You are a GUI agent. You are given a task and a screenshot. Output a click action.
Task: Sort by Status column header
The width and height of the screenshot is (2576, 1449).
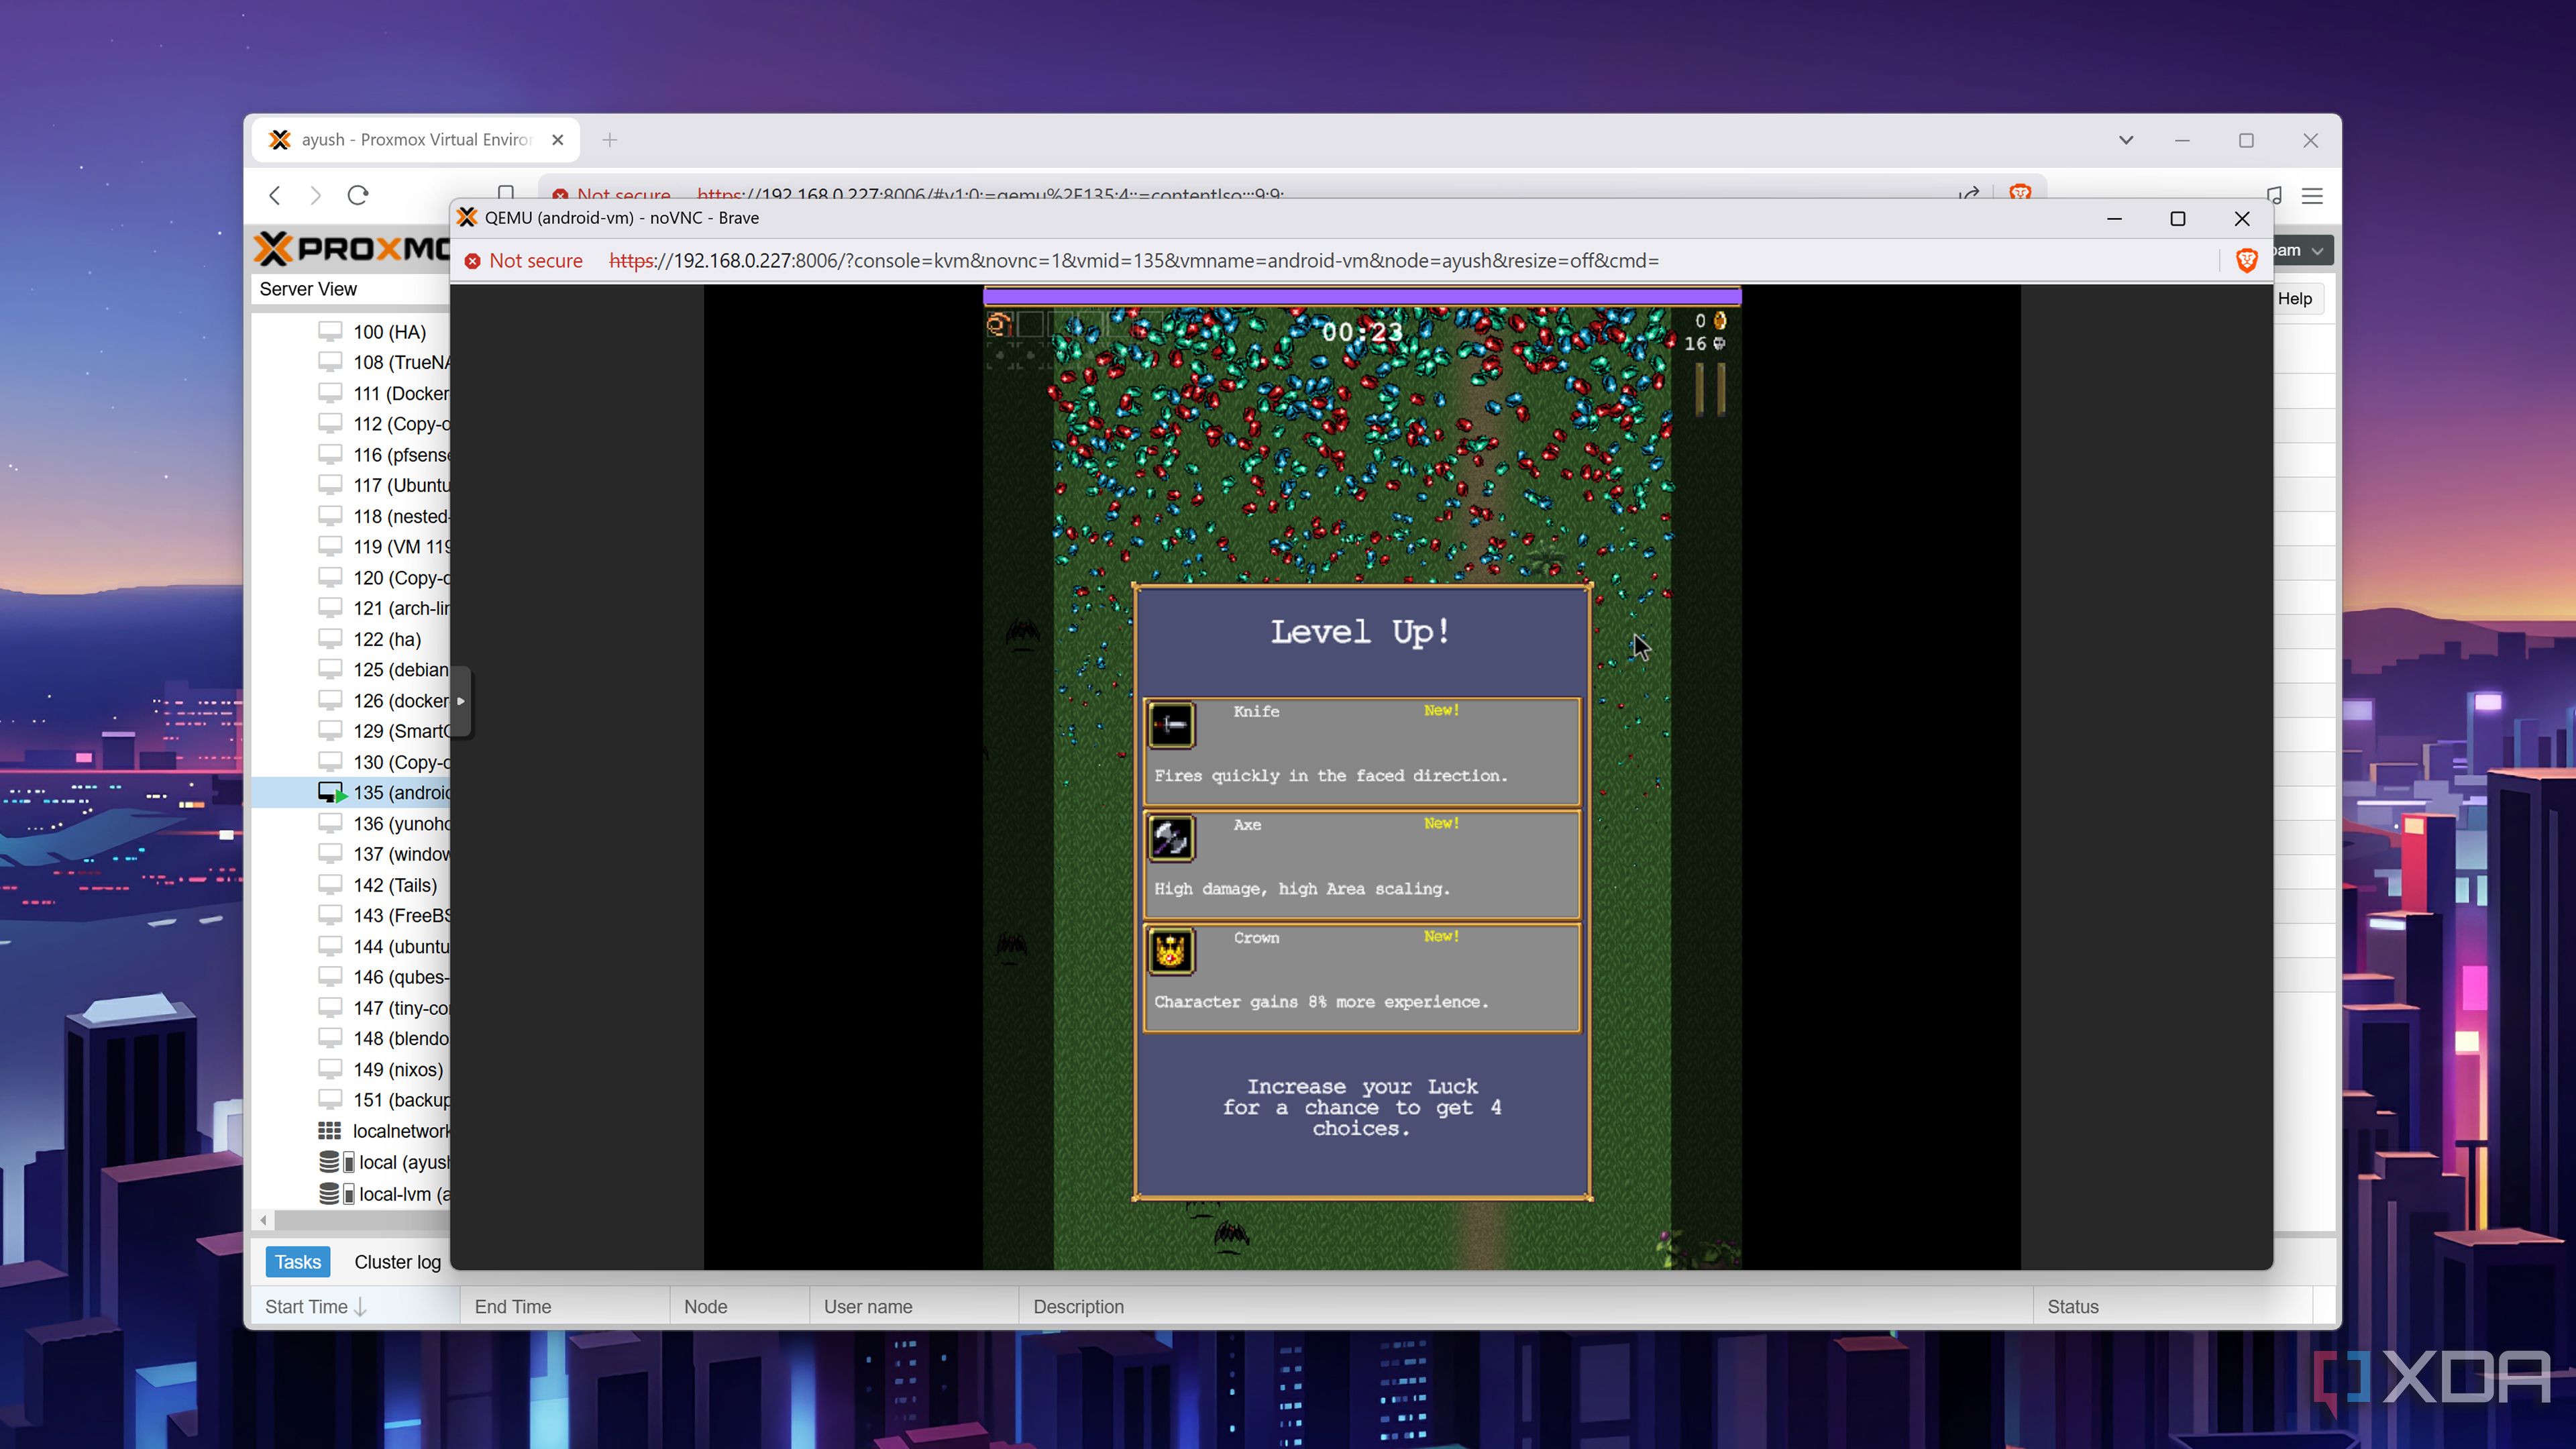pyautogui.click(x=2173, y=1307)
